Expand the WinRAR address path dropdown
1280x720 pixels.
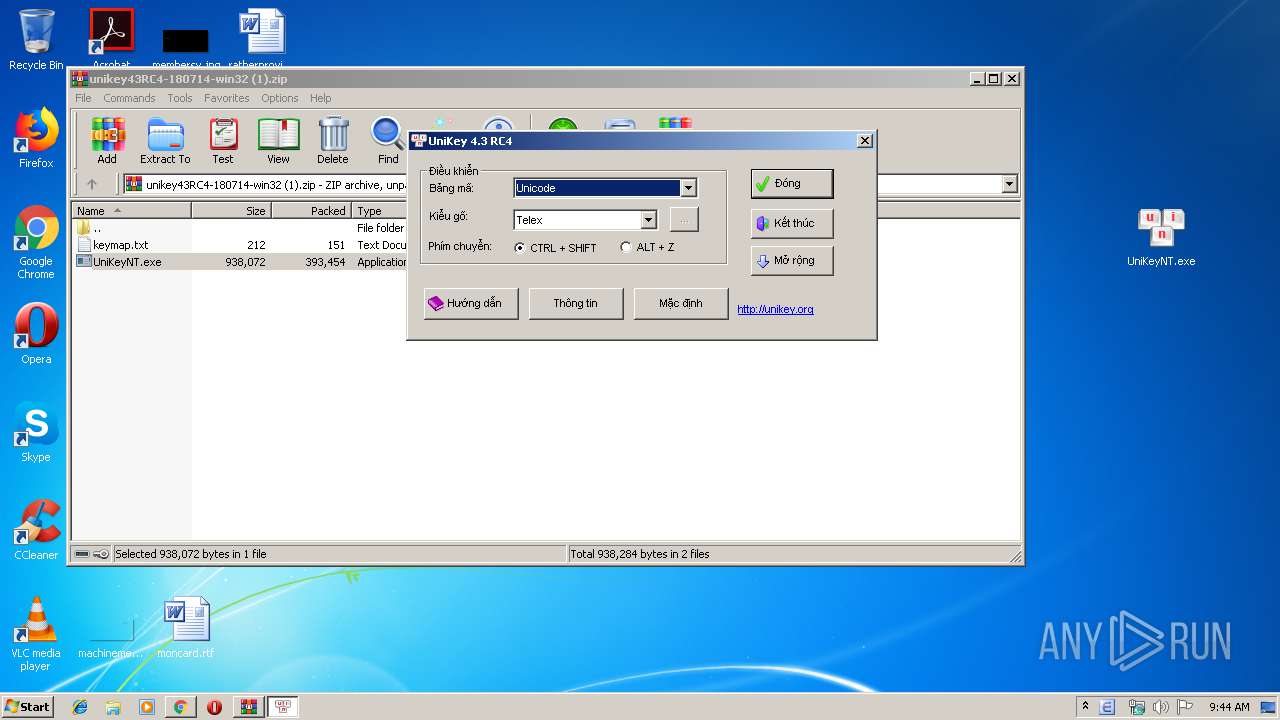1009,184
